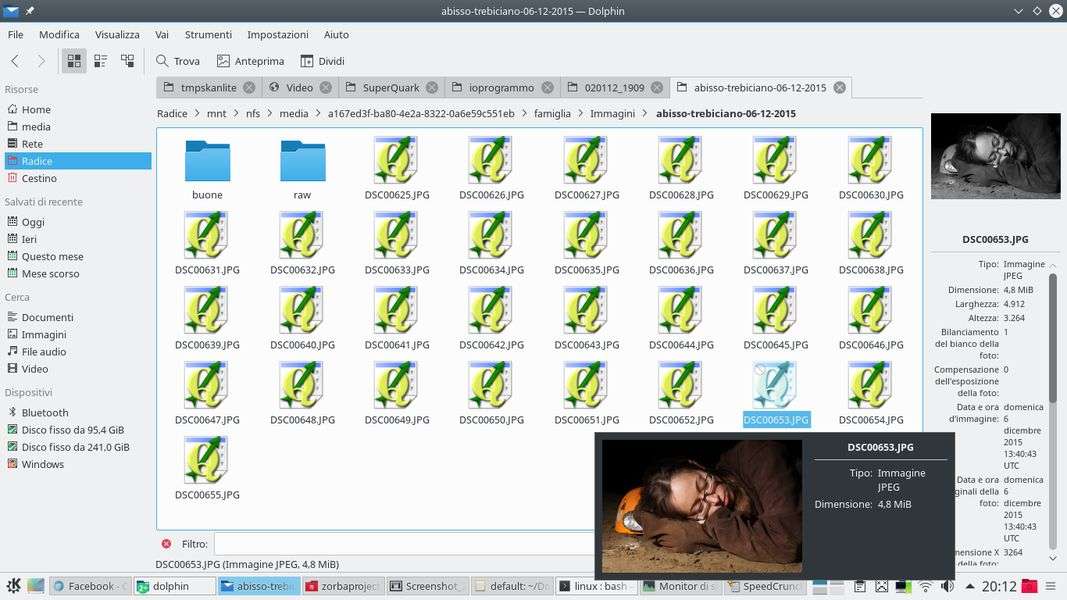Switch to compact view mode
This screenshot has height=600, width=1067.
click(101, 61)
